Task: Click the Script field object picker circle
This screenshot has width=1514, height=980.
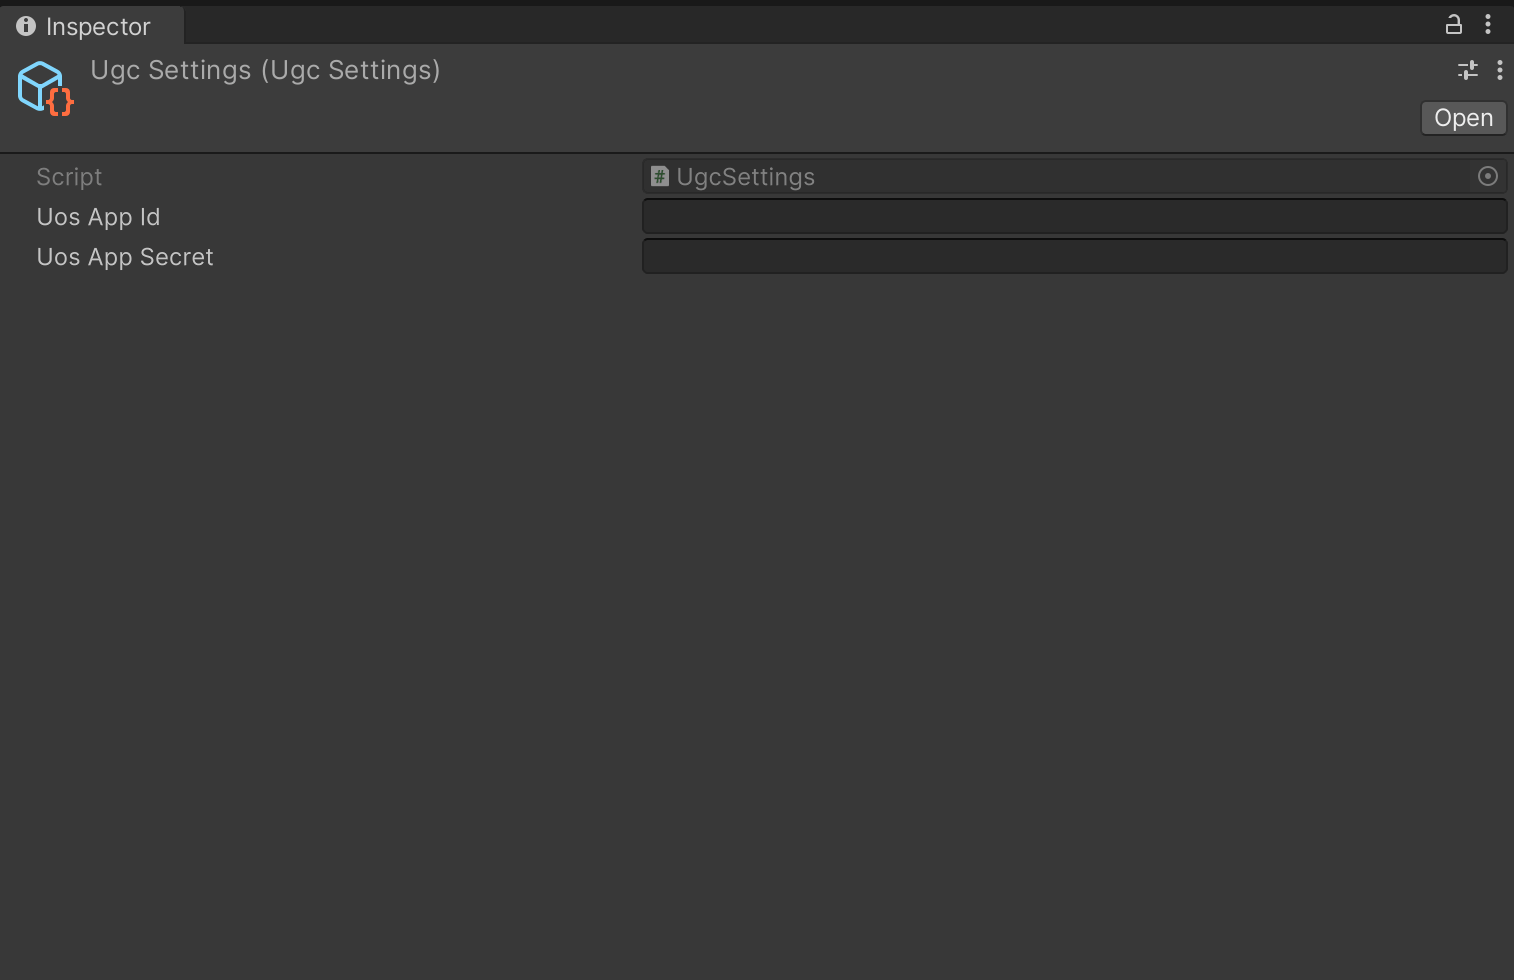Action: click(x=1488, y=177)
